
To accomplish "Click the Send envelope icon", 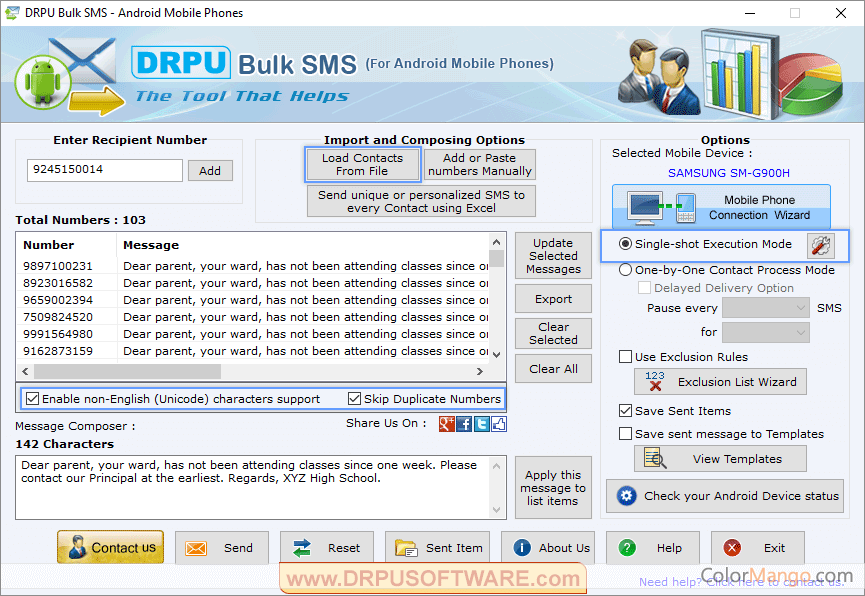I will 196,548.
